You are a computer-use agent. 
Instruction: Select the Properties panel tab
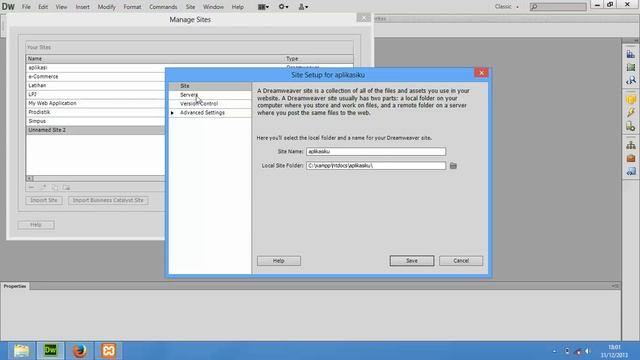15,286
